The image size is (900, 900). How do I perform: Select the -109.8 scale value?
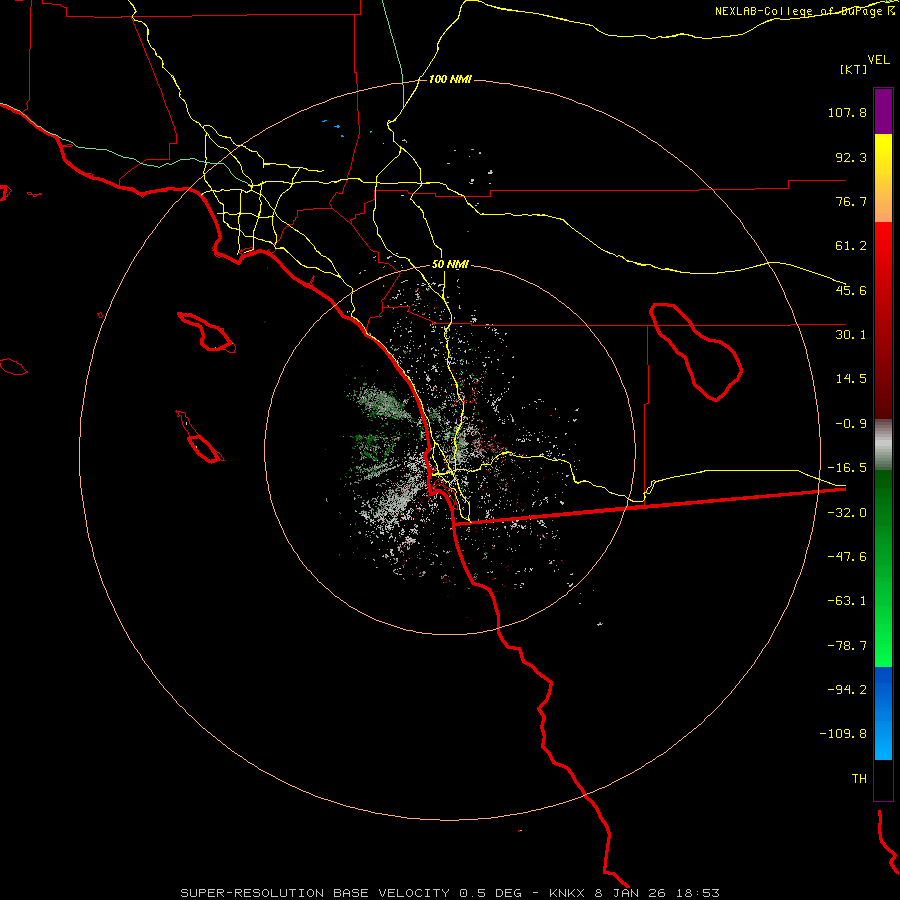843,734
